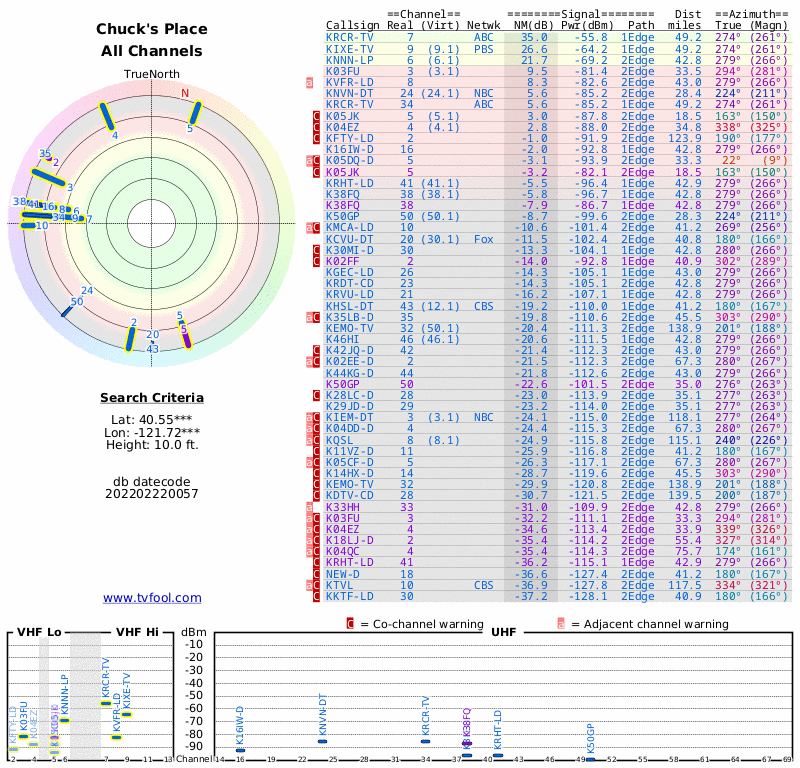This screenshot has height=768, width=800.
Task: Select the channel 4 marker on radar plot
Action: [107, 118]
